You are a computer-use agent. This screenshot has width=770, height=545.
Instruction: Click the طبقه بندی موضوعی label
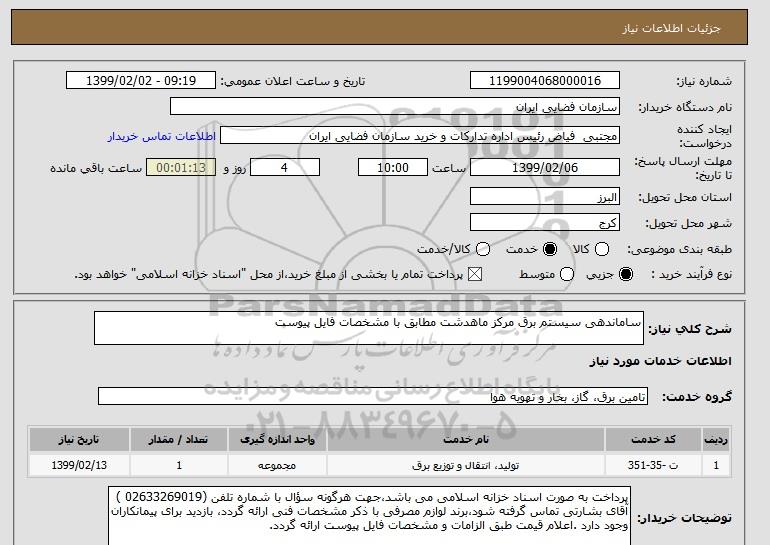pos(679,249)
